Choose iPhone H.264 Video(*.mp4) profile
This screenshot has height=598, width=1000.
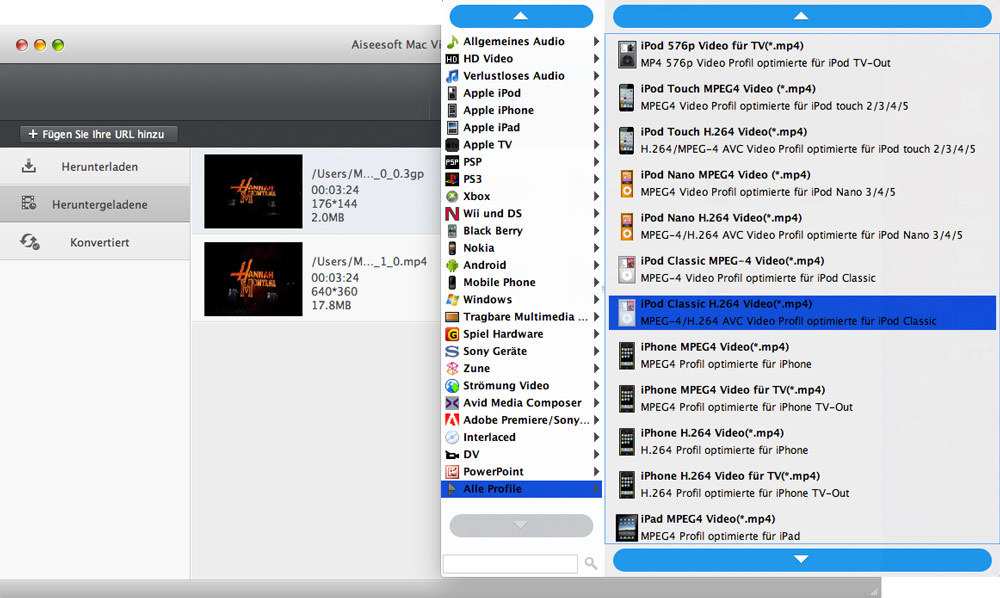pyautogui.click(x=802, y=442)
